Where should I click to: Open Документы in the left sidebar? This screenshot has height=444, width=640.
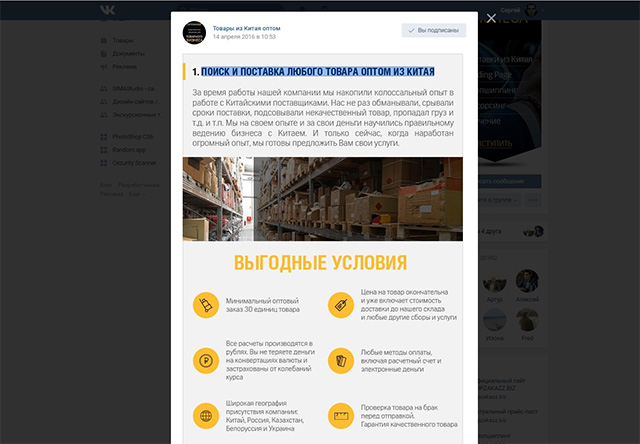(x=128, y=53)
